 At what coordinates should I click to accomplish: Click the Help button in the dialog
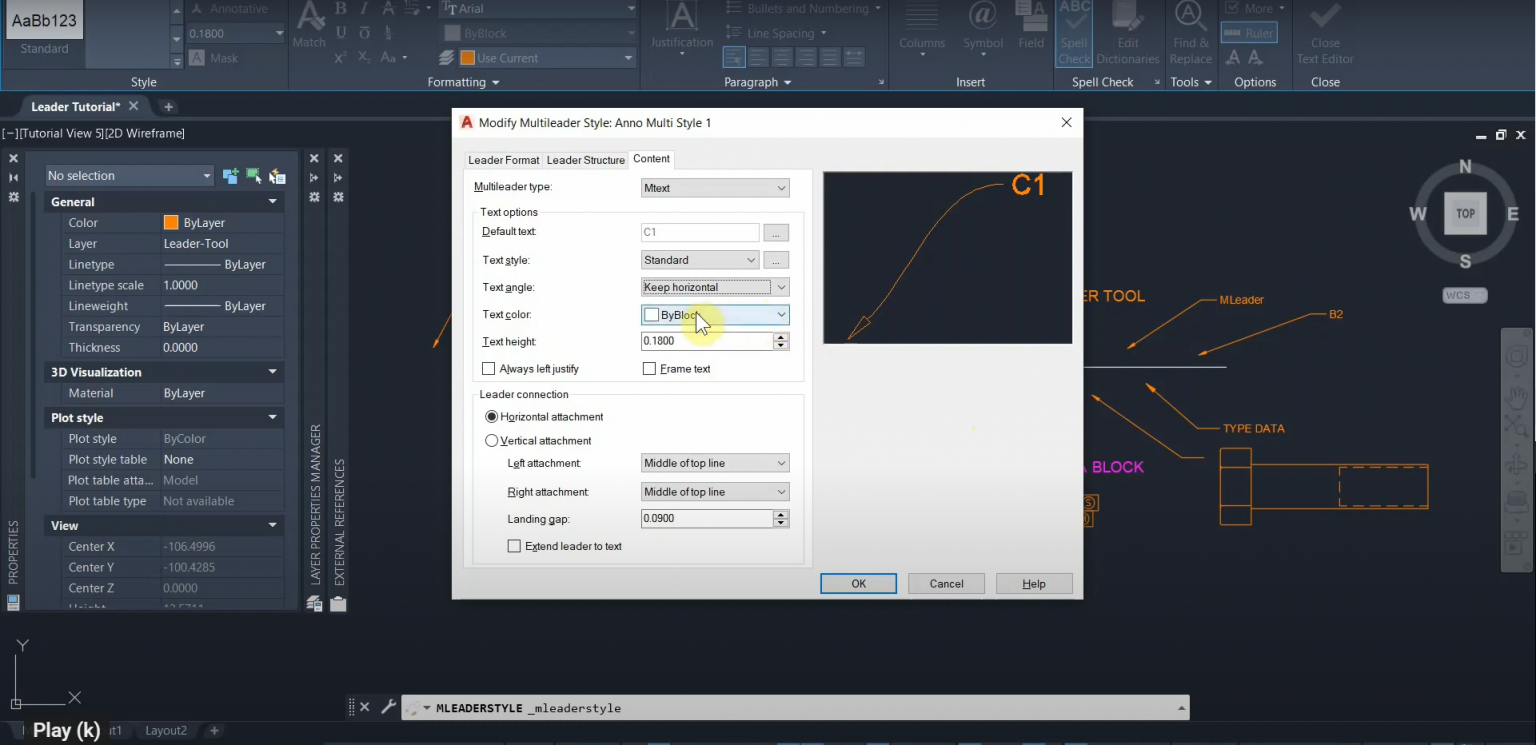coord(1033,583)
